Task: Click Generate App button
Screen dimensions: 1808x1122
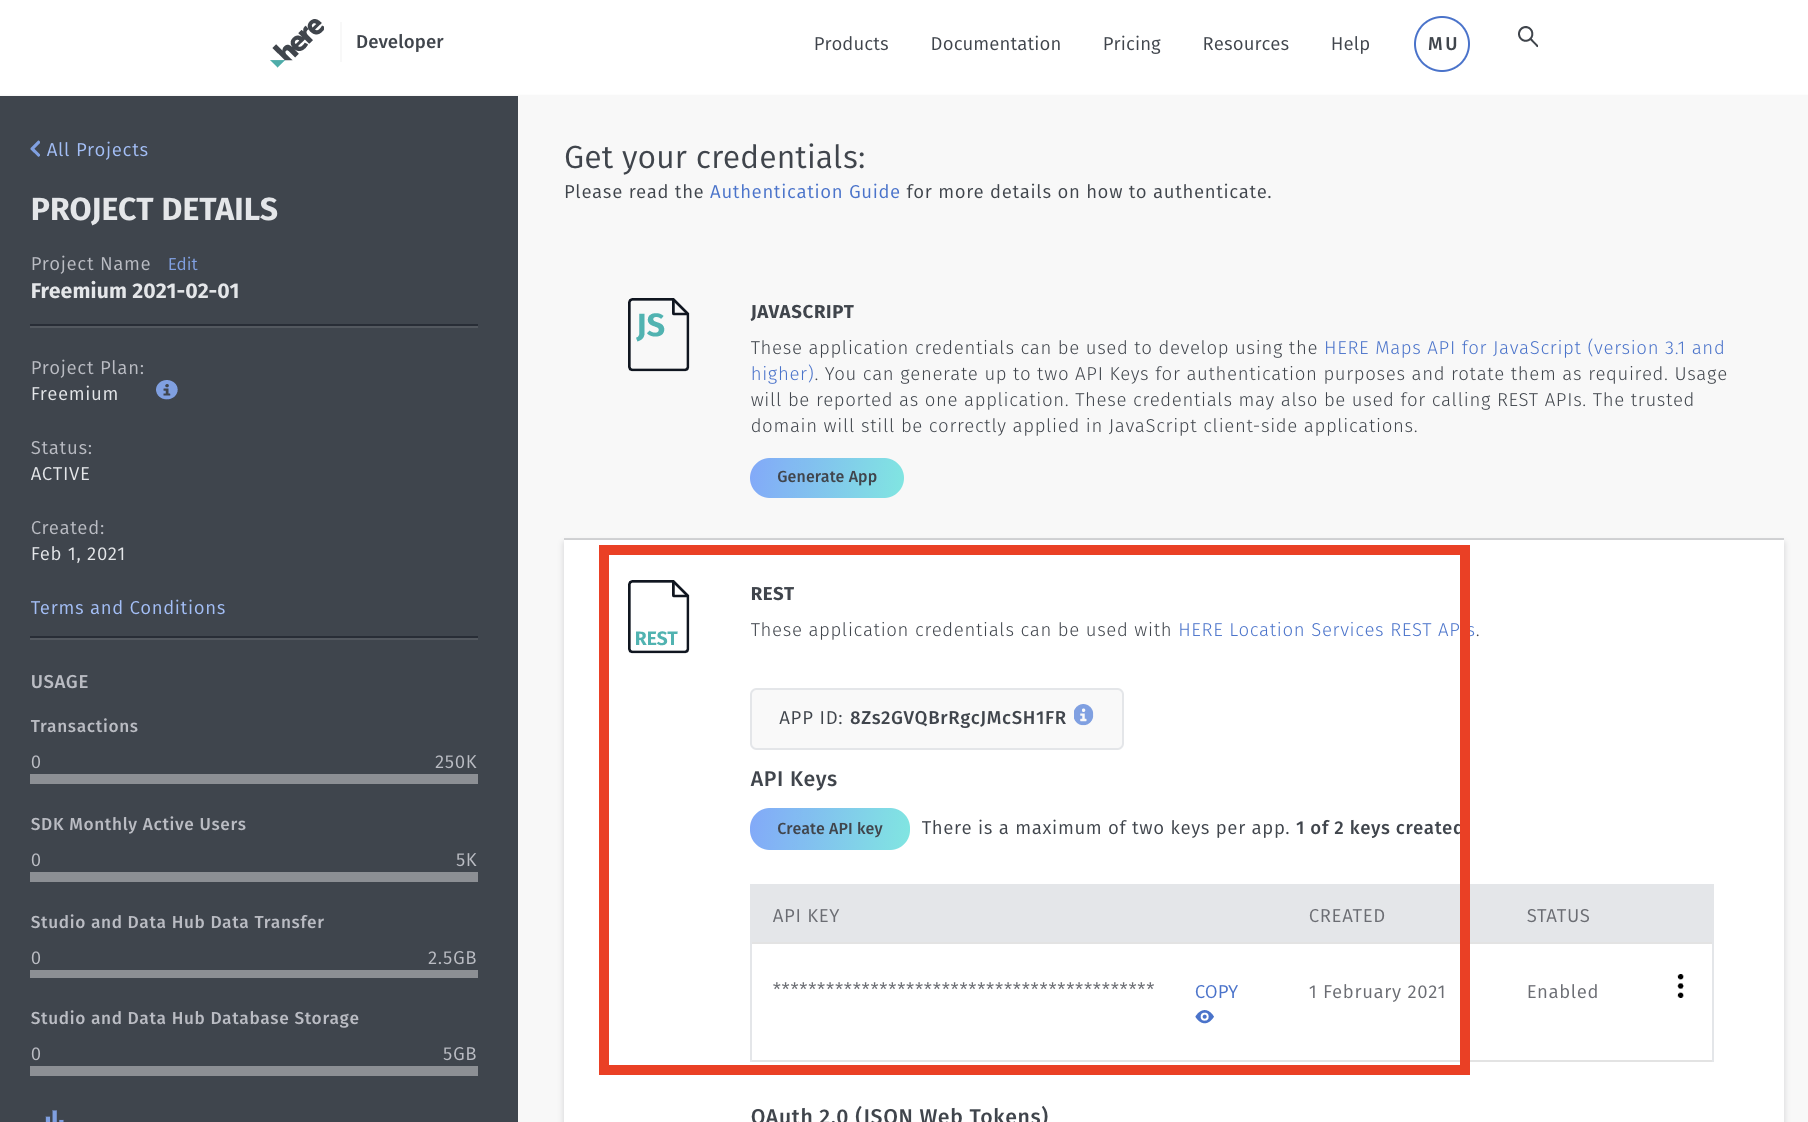Action: pyautogui.click(x=827, y=478)
